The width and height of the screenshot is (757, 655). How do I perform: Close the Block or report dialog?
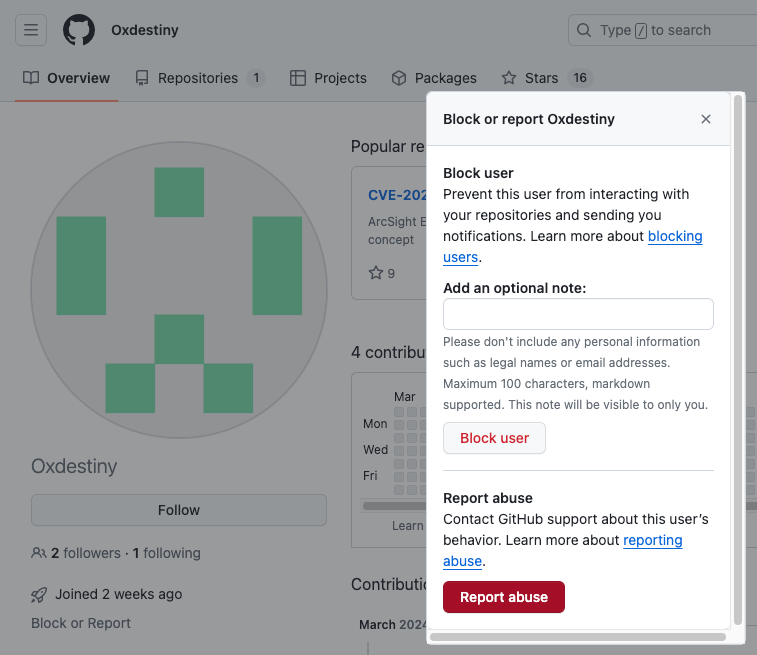(706, 119)
